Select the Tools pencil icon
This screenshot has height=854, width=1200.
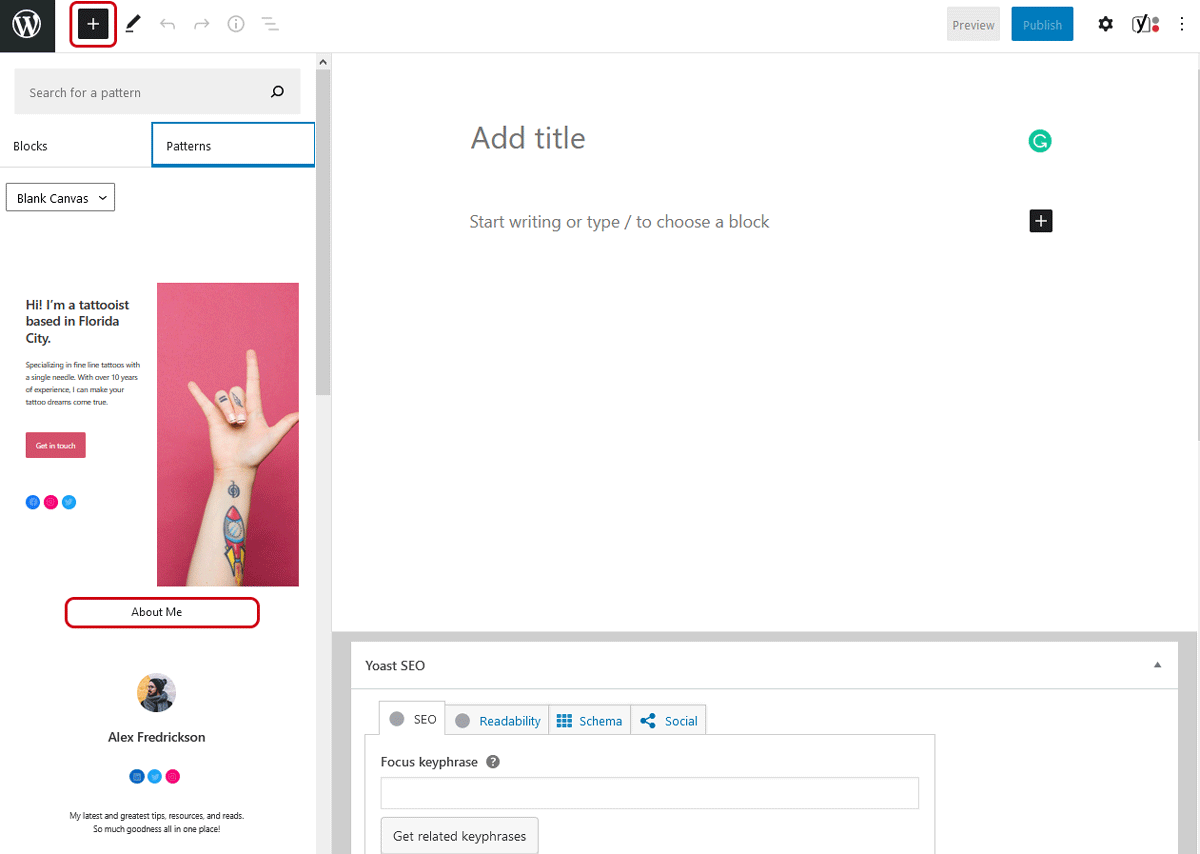[x=133, y=25]
